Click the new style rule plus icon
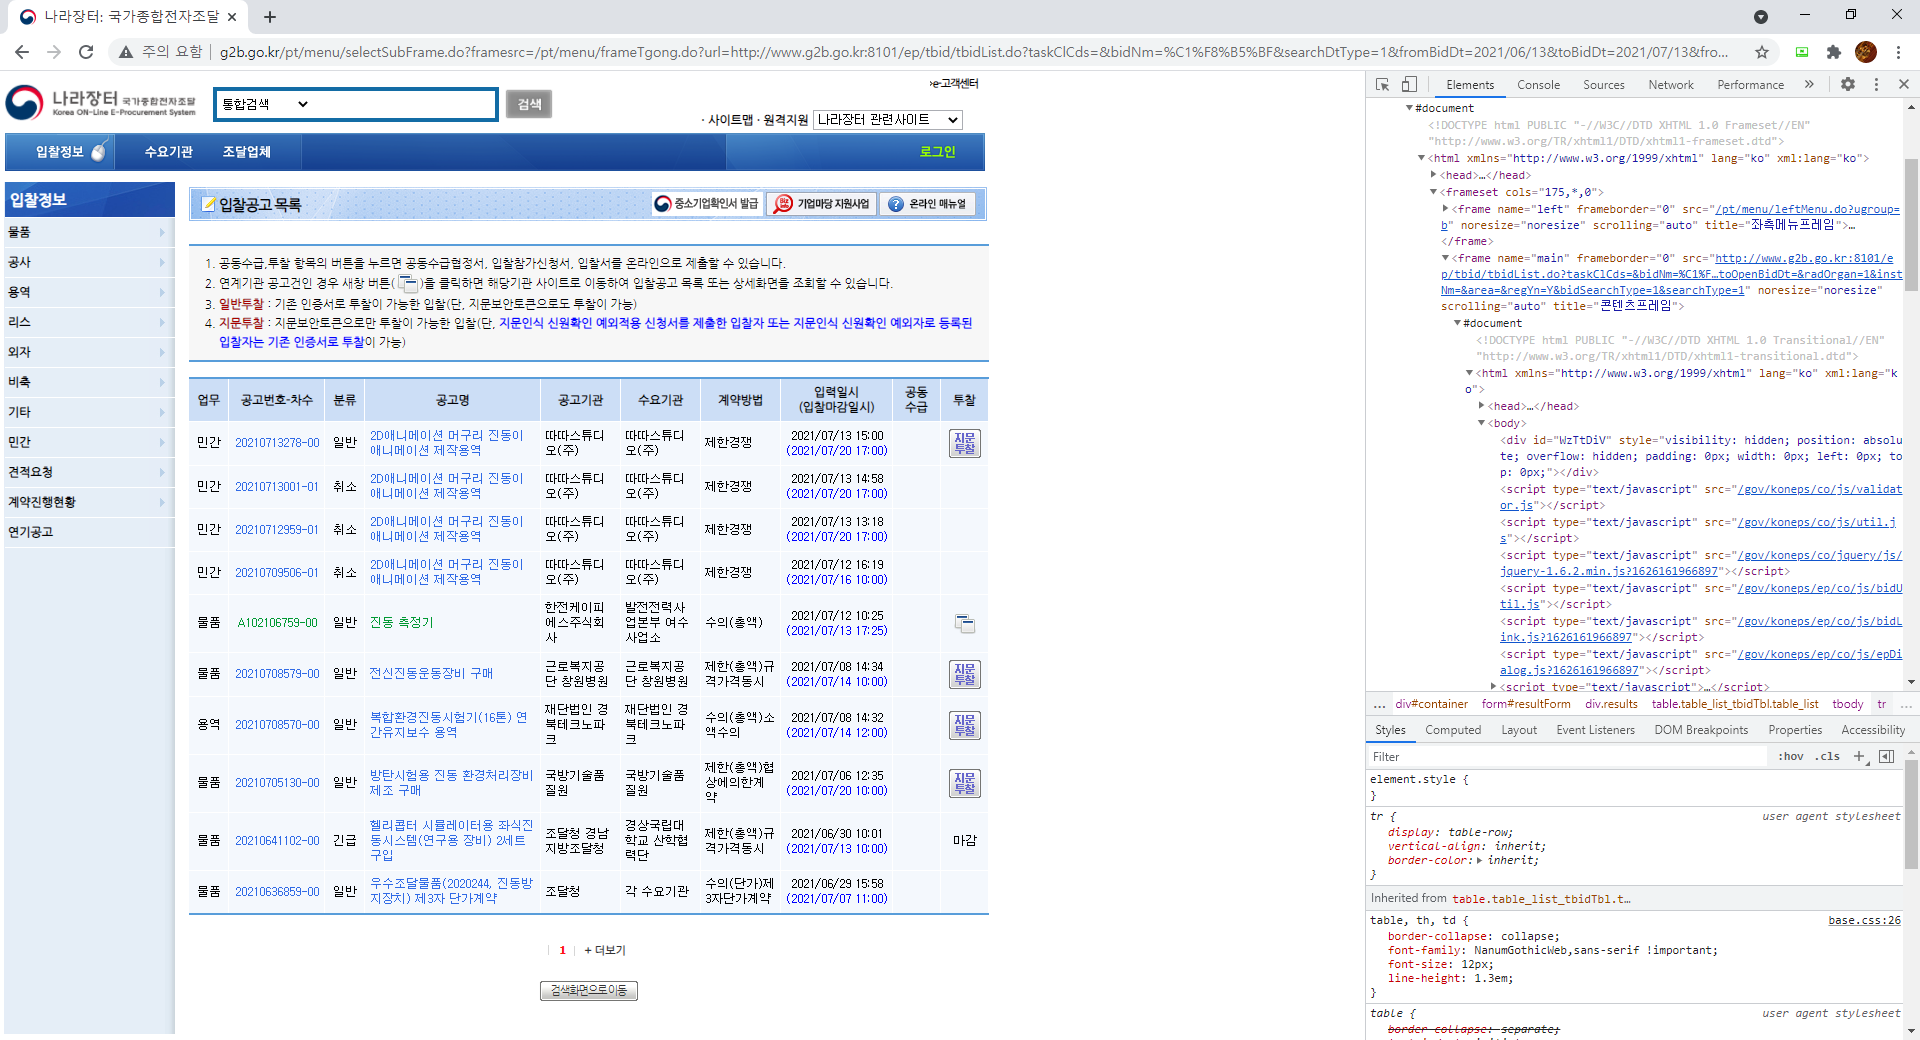Viewport: 1920px width, 1040px height. [x=1859, y=757]
